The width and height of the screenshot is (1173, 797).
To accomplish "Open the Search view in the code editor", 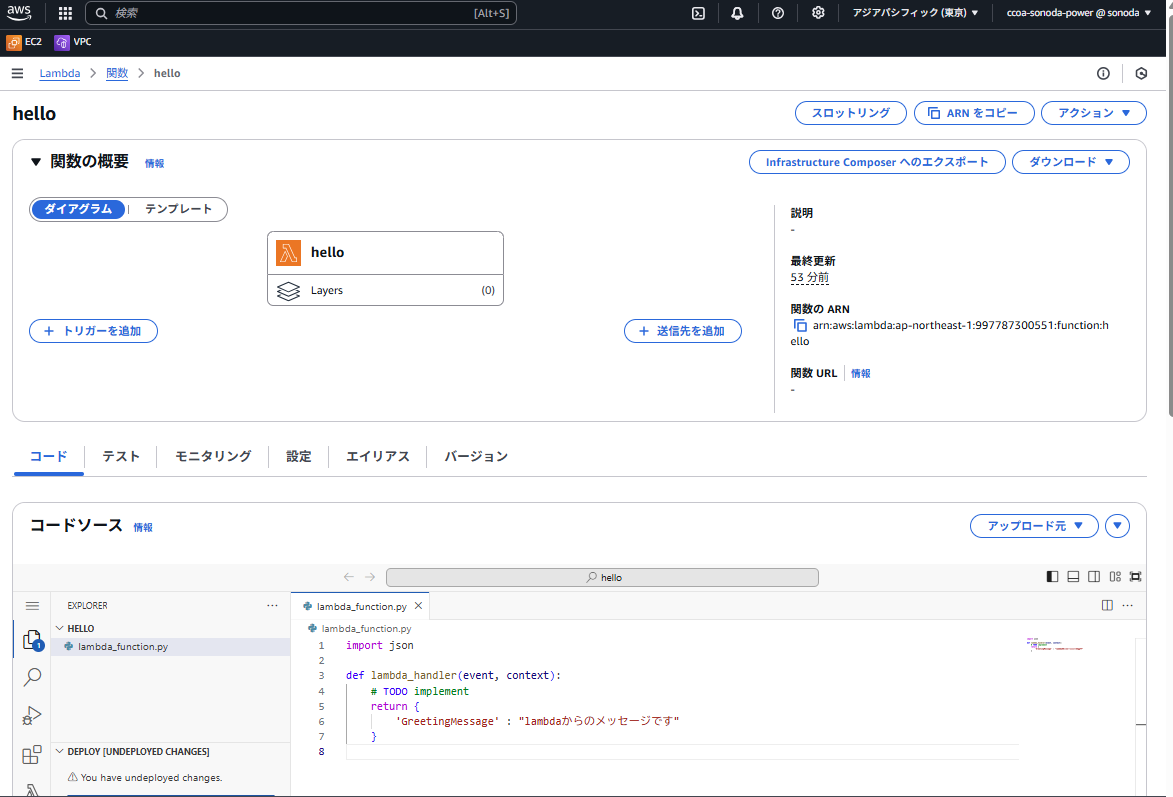I will [31, 676].
